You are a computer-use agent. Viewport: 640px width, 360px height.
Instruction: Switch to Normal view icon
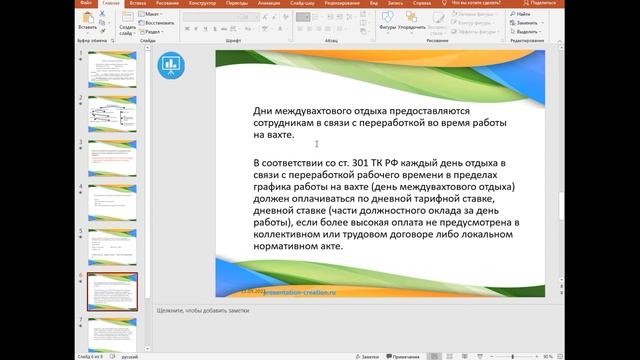[434, 357]
